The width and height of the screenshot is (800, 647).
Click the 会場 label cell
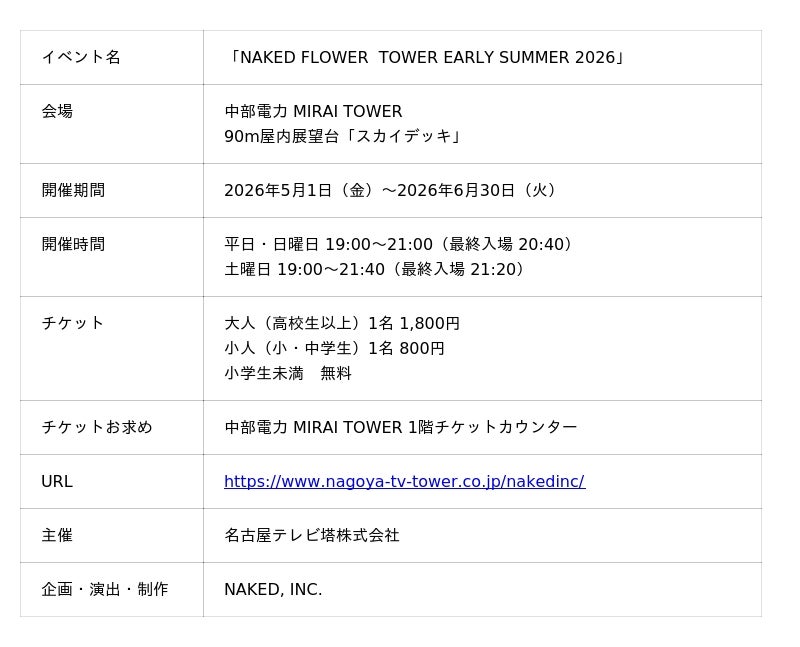click(57, 111)
